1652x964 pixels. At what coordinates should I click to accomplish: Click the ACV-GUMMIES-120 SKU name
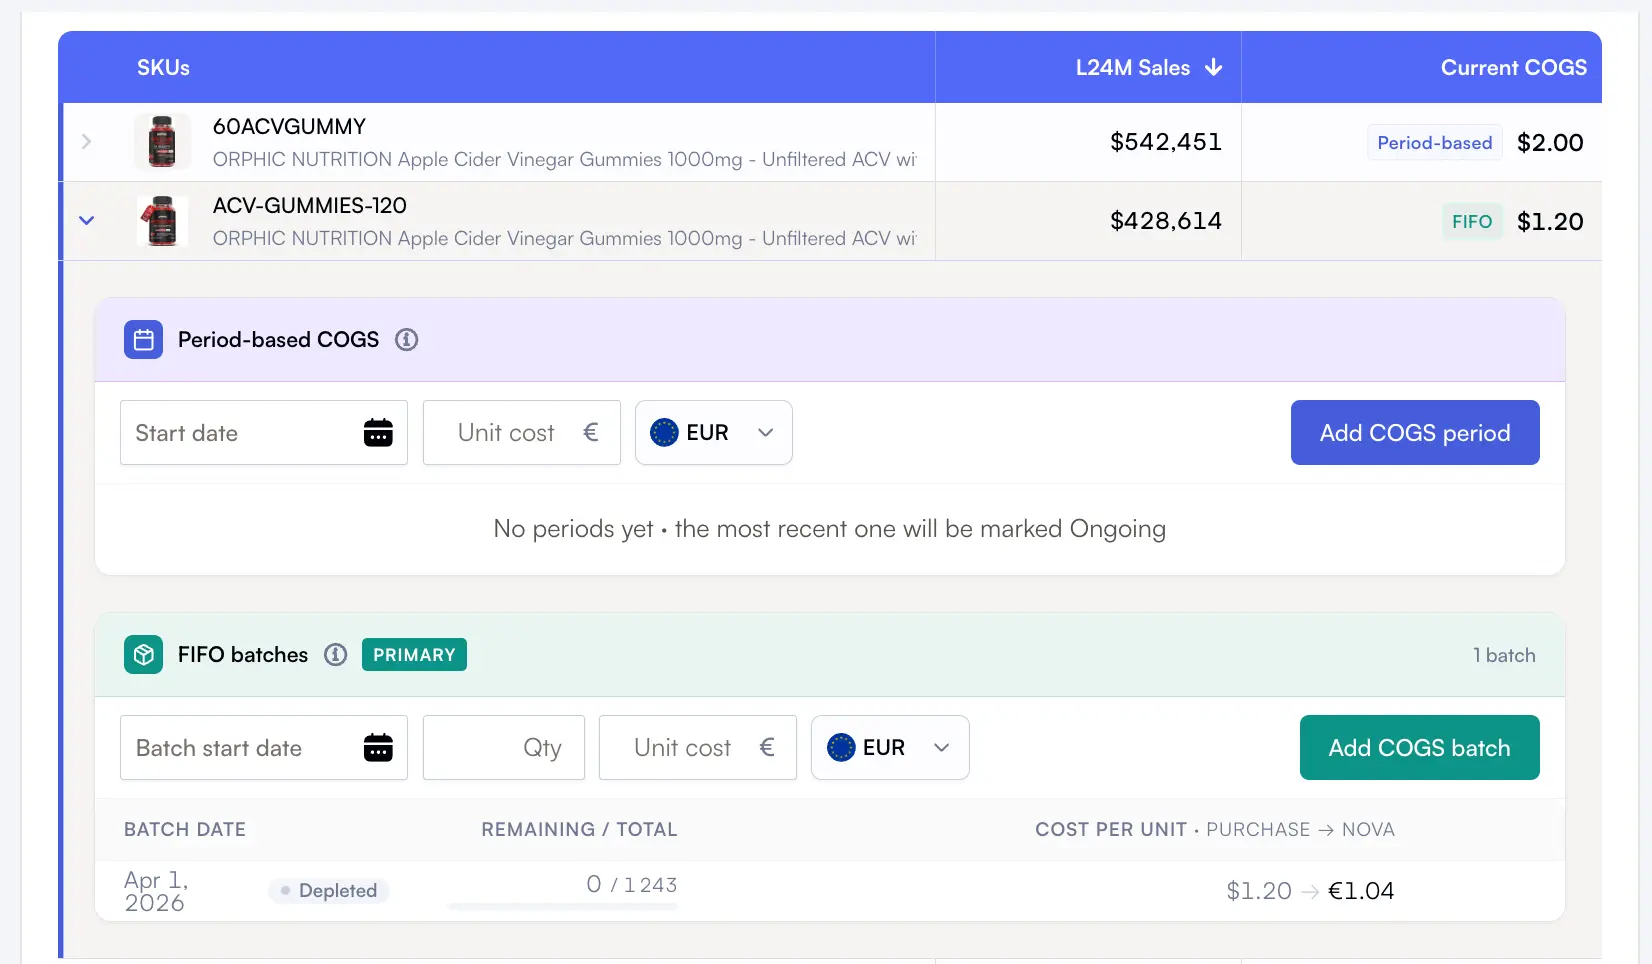point(310,206)
